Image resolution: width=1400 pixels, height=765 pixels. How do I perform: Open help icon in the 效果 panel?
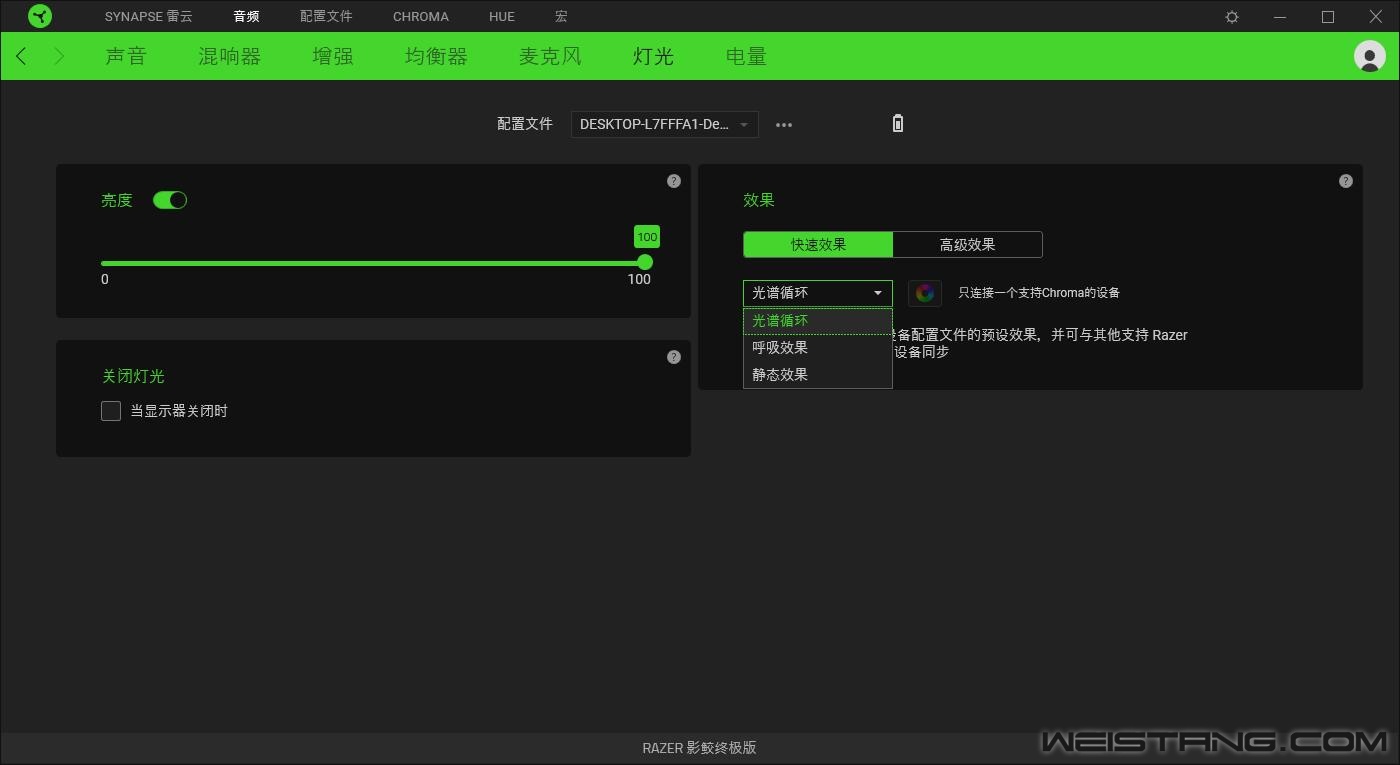tap(1346, 181)
